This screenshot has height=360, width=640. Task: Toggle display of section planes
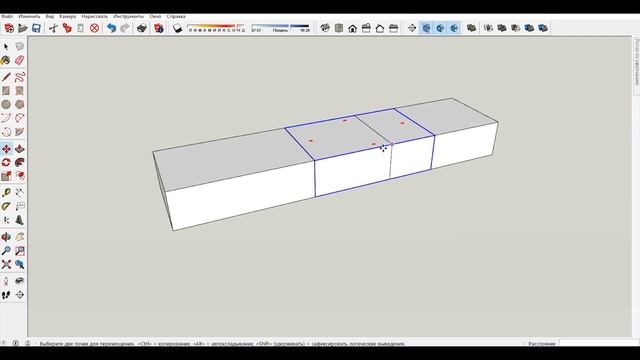(426, 28)
